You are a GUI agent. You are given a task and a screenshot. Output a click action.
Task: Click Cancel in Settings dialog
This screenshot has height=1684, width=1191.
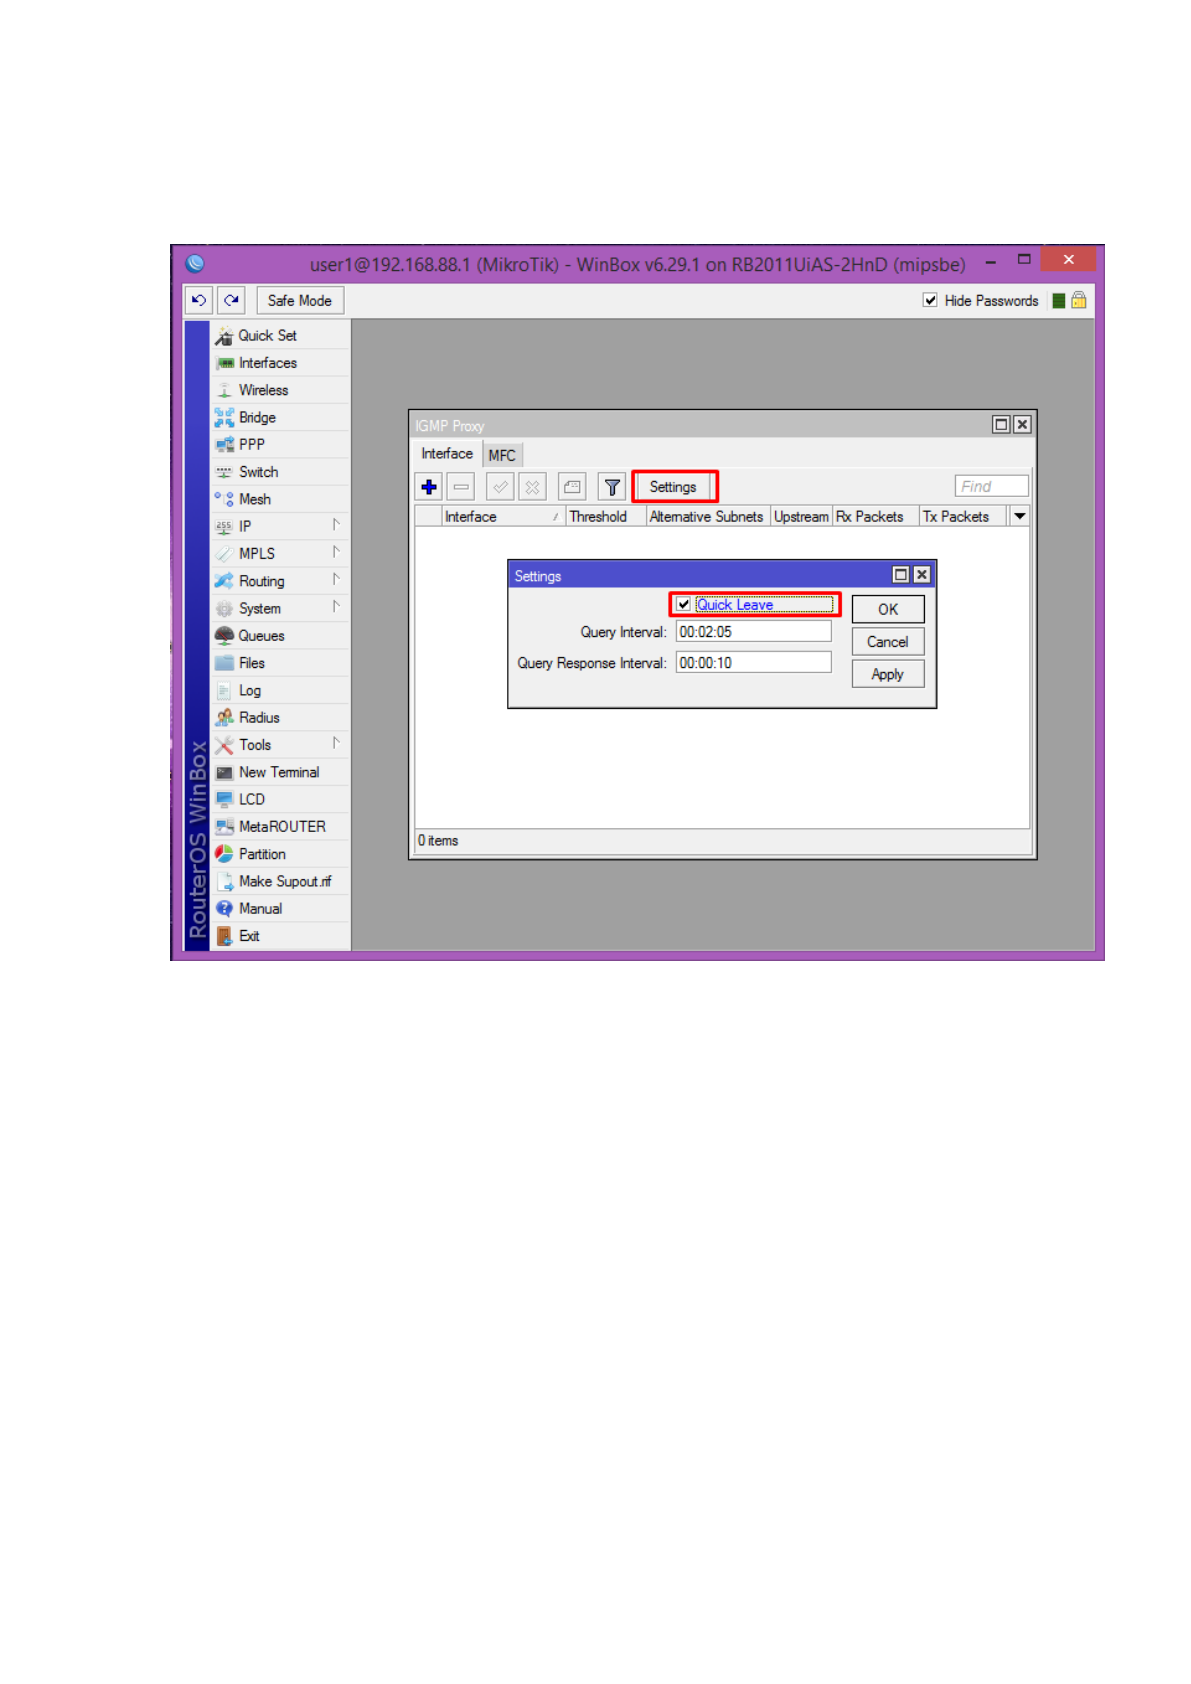coord(888,642)
